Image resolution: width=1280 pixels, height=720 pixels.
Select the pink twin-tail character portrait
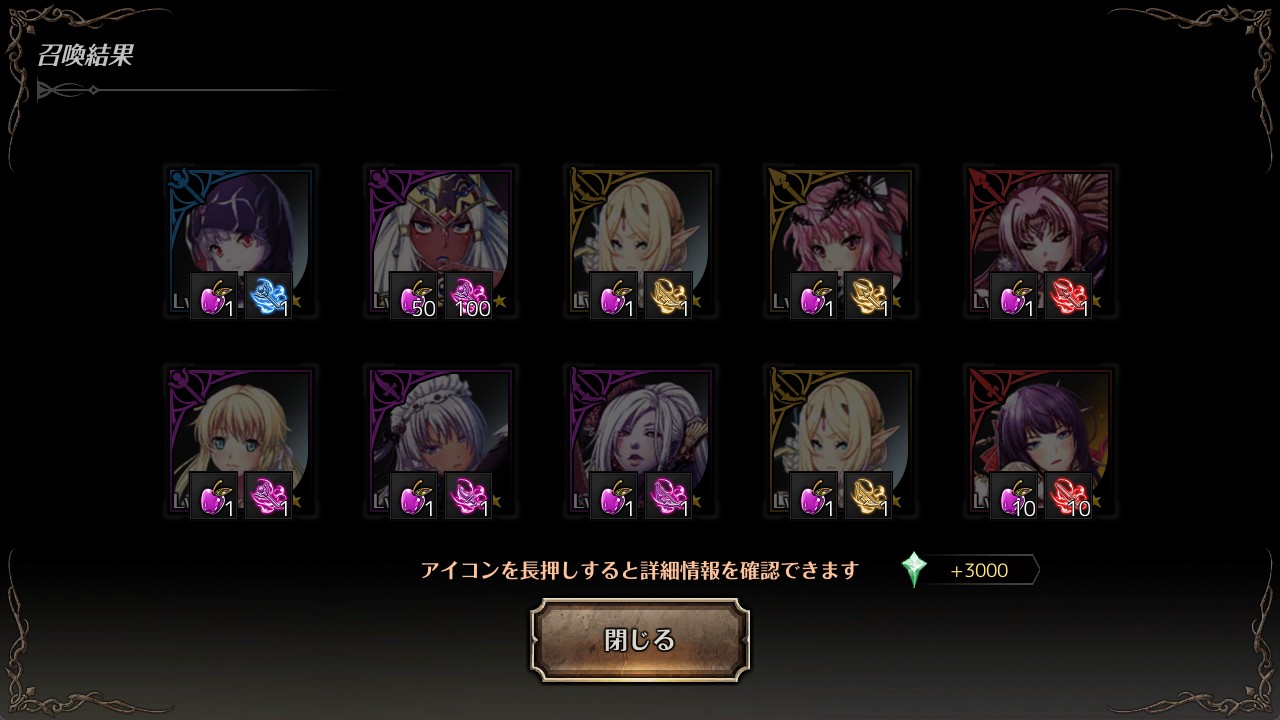click(840, 241)
